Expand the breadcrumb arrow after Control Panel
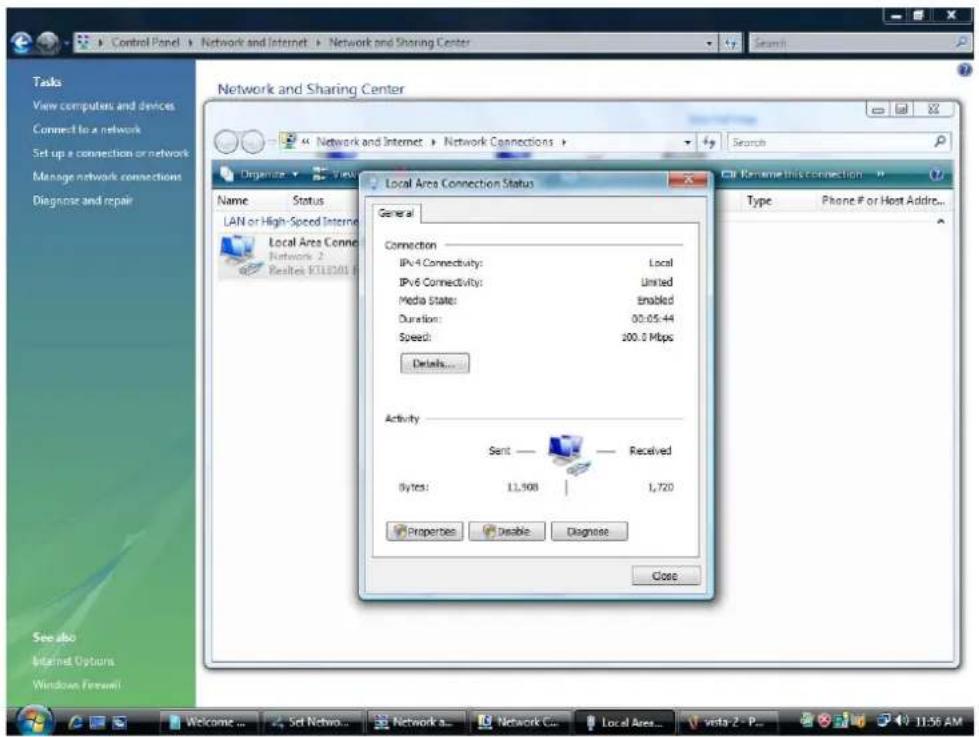This screenshot has width=979, height=737. click(190, 42)
